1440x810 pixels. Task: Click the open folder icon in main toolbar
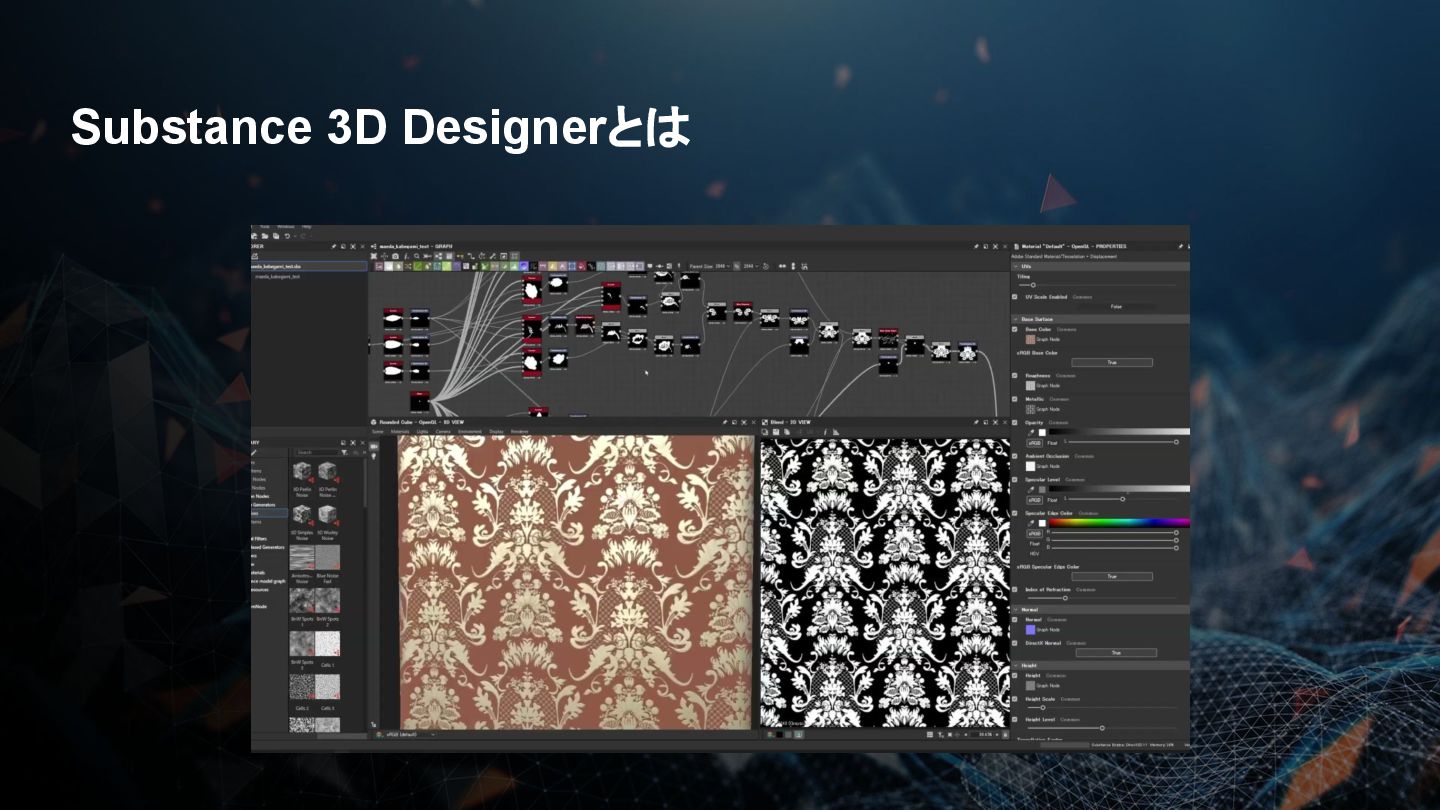point(265,236)
